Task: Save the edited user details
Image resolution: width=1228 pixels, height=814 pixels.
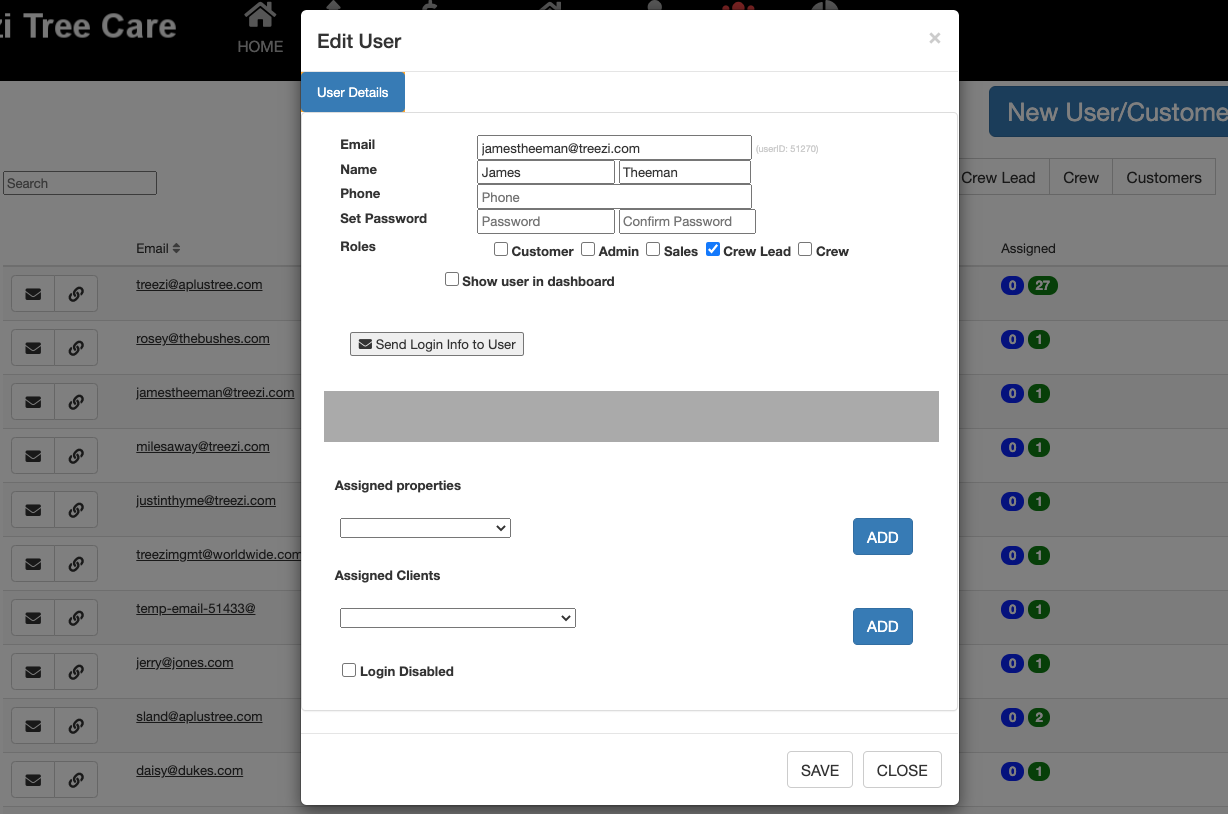Action: tap(819, 770)
